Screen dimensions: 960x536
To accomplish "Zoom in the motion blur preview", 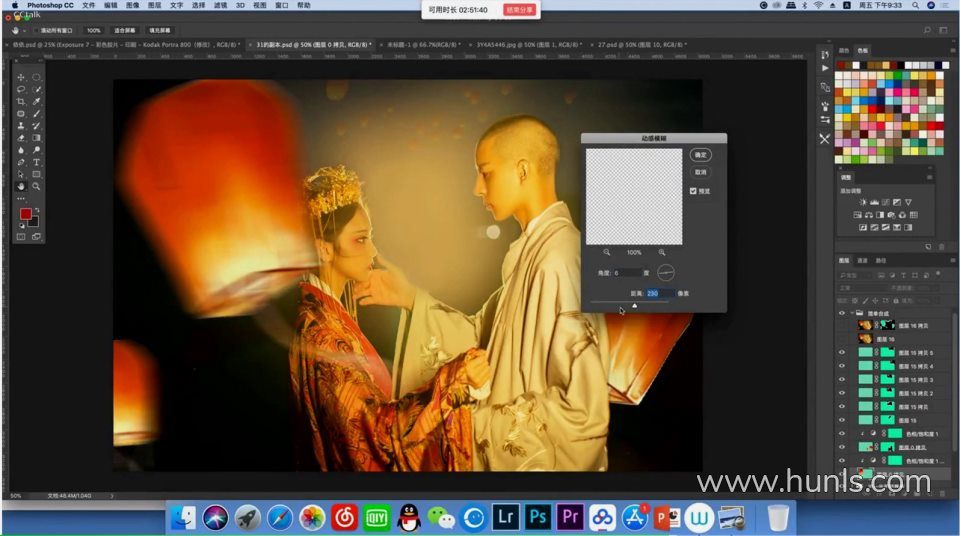I will (662, 252).
